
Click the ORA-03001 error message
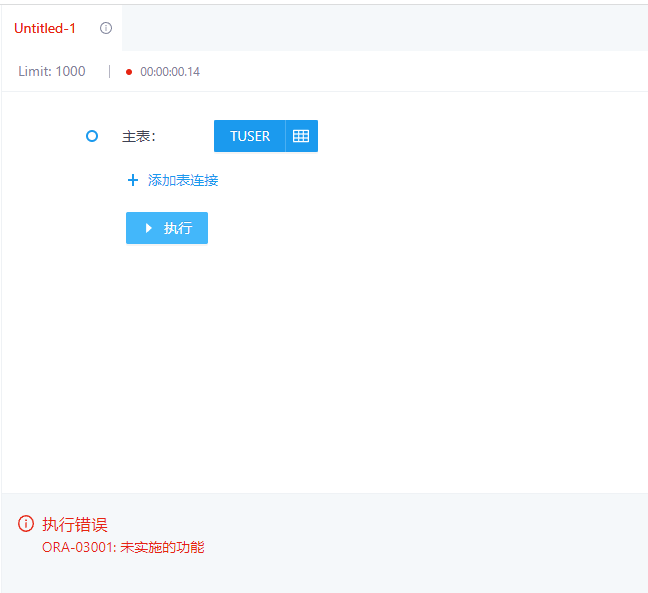123,547
